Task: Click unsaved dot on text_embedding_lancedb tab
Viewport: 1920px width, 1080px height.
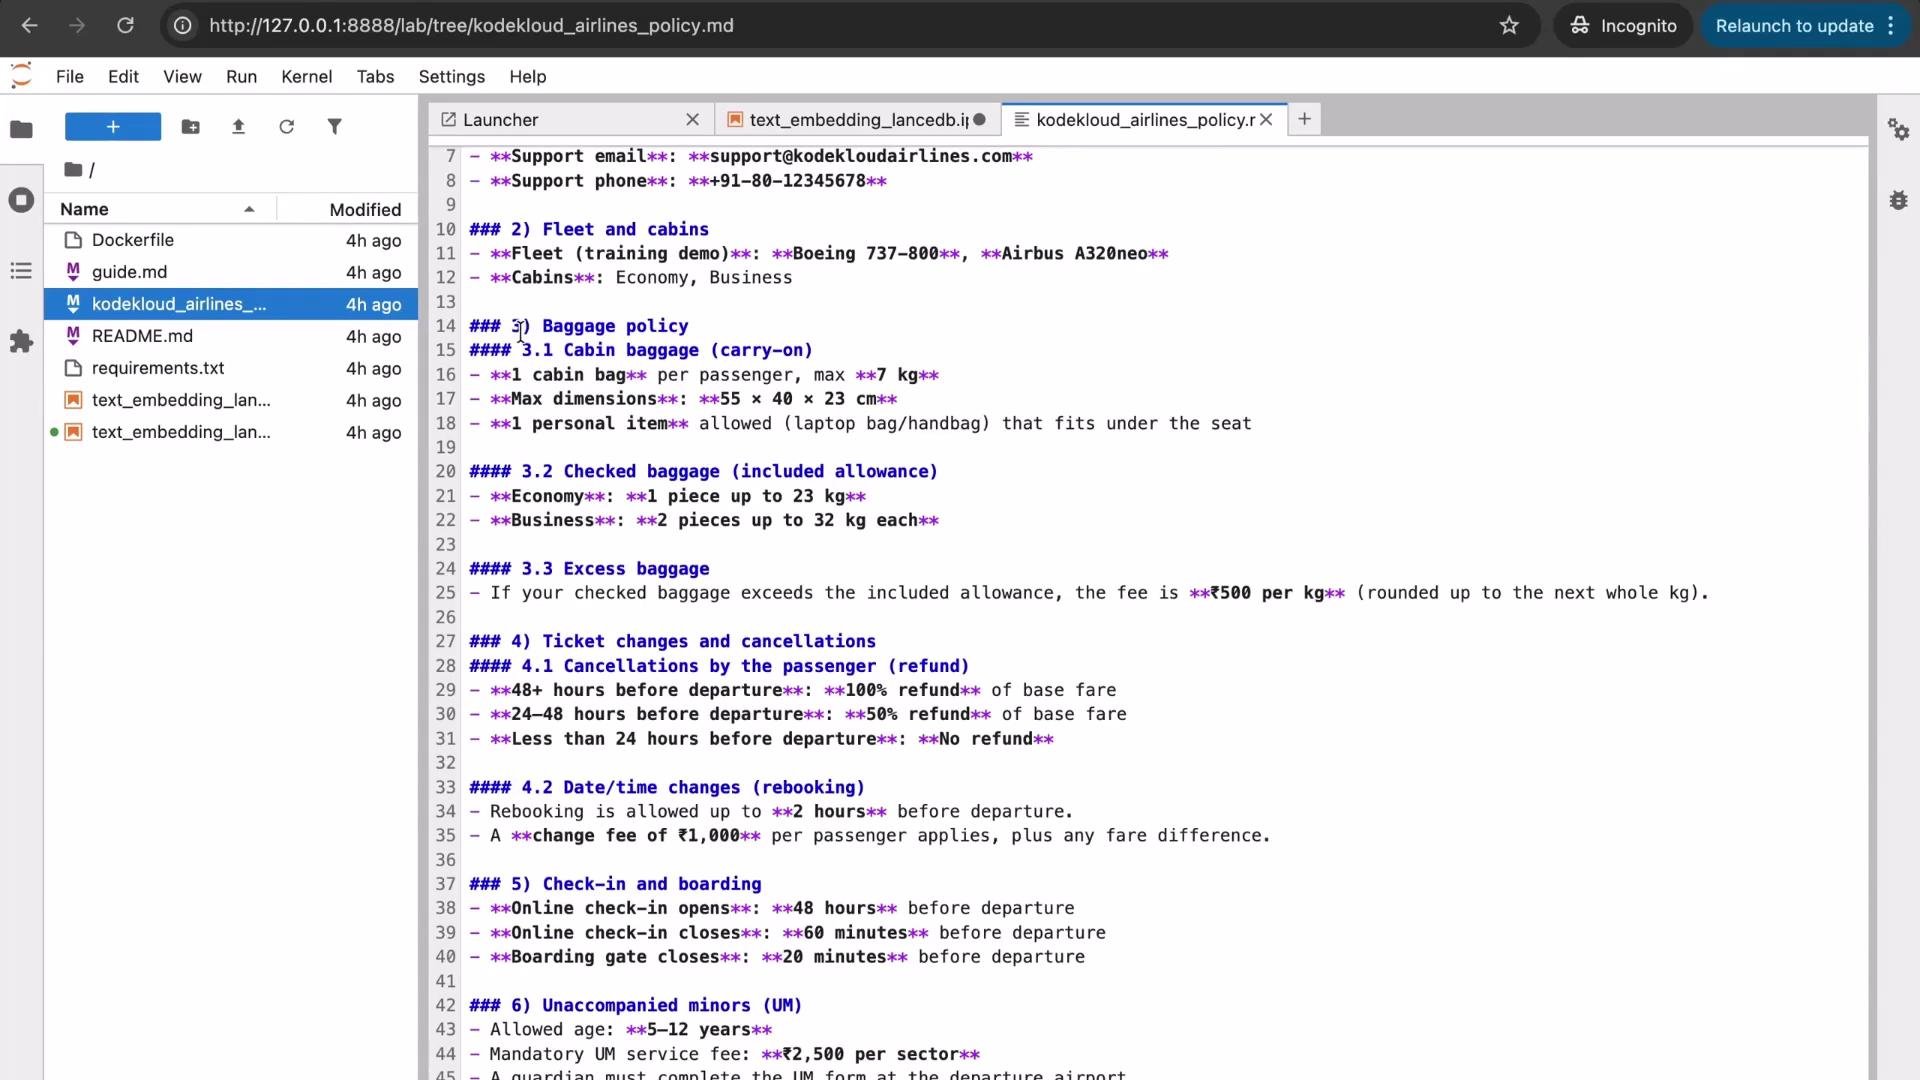Action: pyautogui.click(x=980, y=120)
